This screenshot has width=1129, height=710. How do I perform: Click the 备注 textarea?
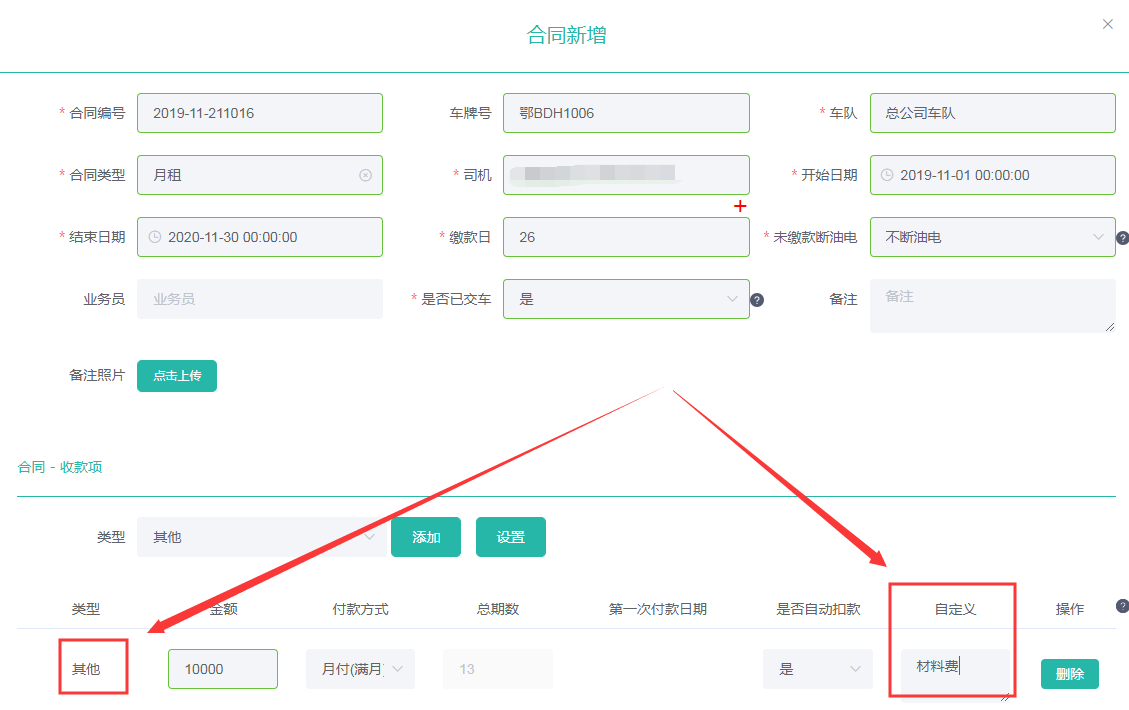(992, 305)
